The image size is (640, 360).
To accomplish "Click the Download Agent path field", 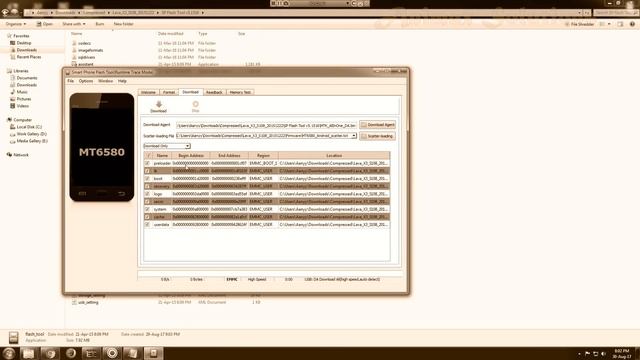I will click(267, 125).
